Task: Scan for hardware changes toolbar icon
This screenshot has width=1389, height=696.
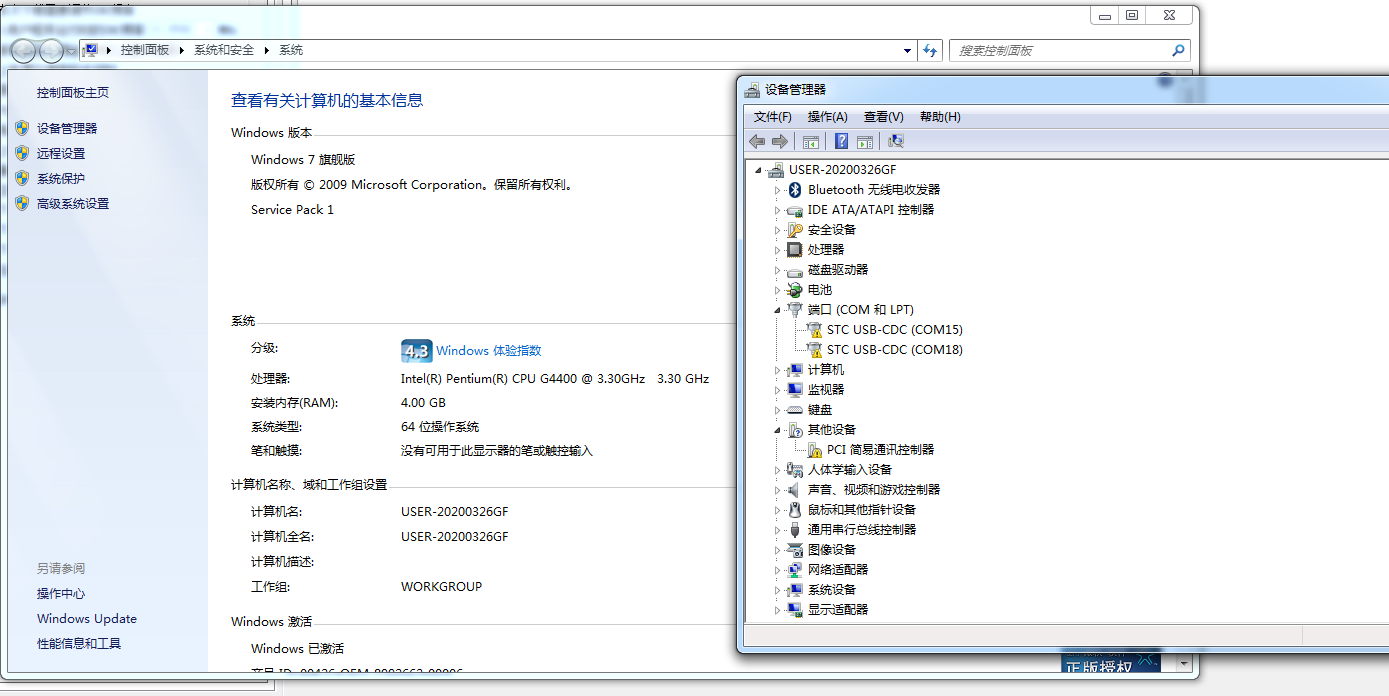Action: [896, 142]
